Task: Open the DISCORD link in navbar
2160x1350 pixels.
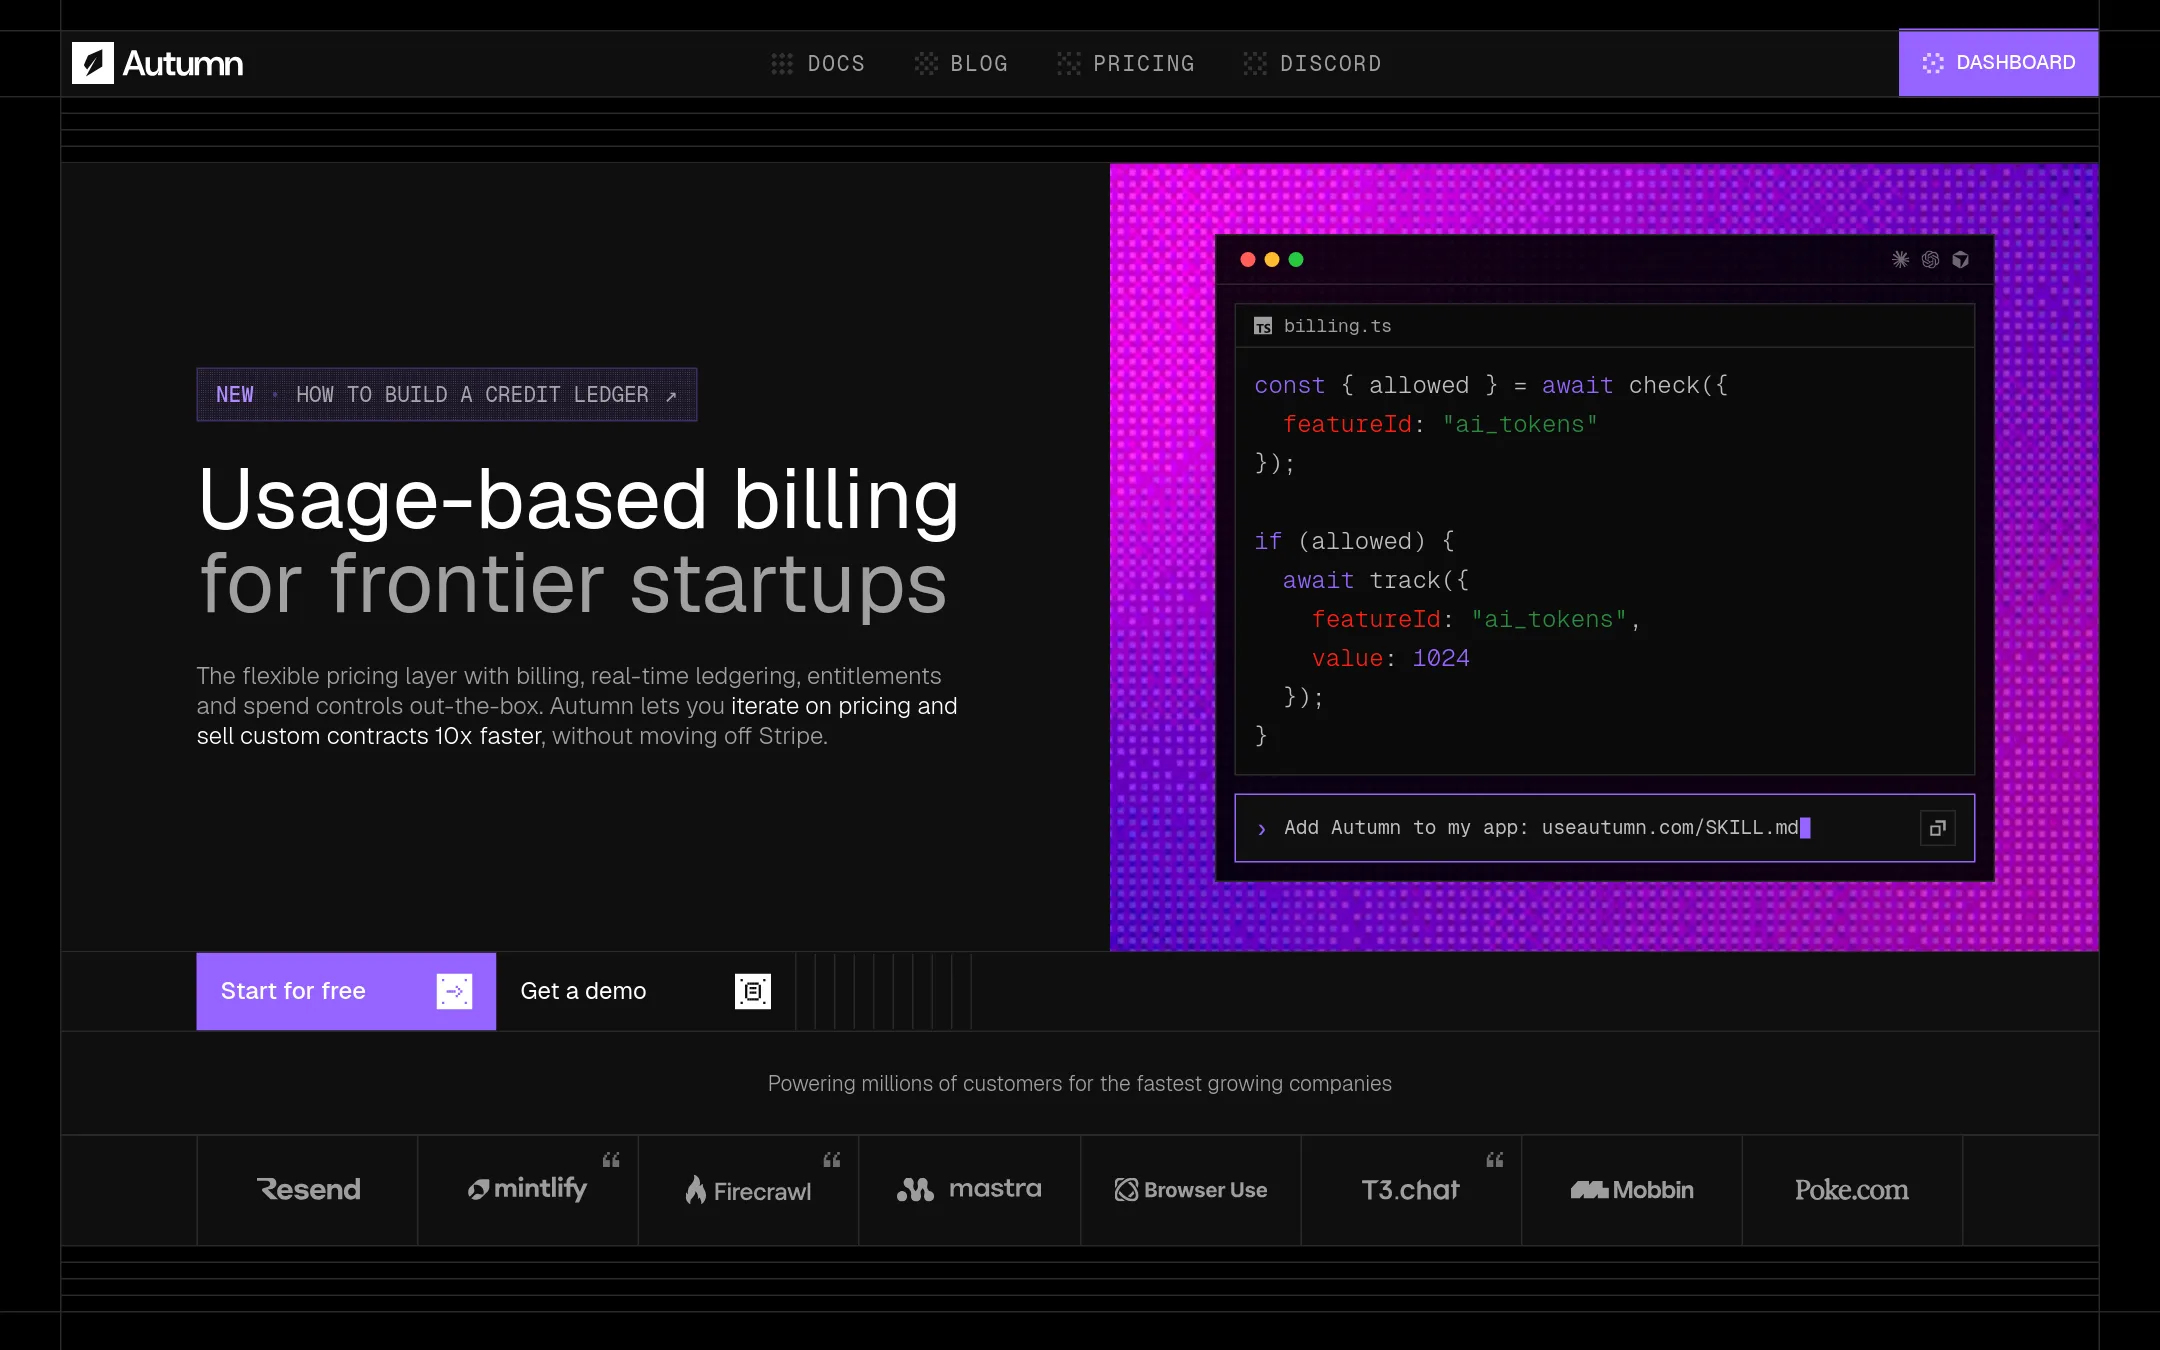Action: 1312,64
